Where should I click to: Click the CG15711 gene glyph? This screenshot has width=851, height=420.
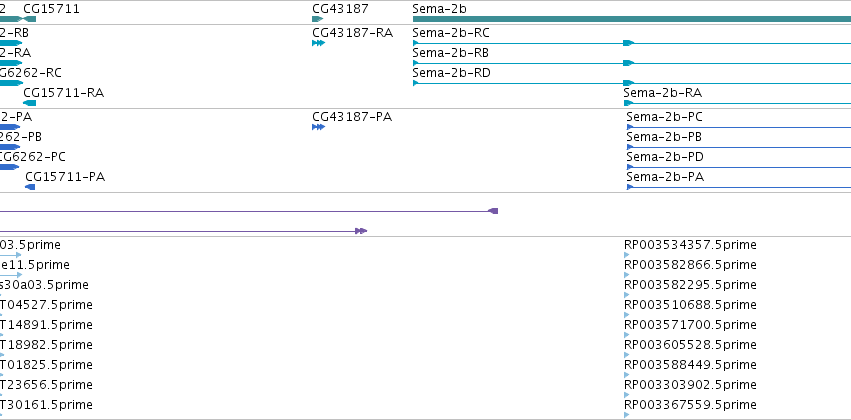point(30,19)
